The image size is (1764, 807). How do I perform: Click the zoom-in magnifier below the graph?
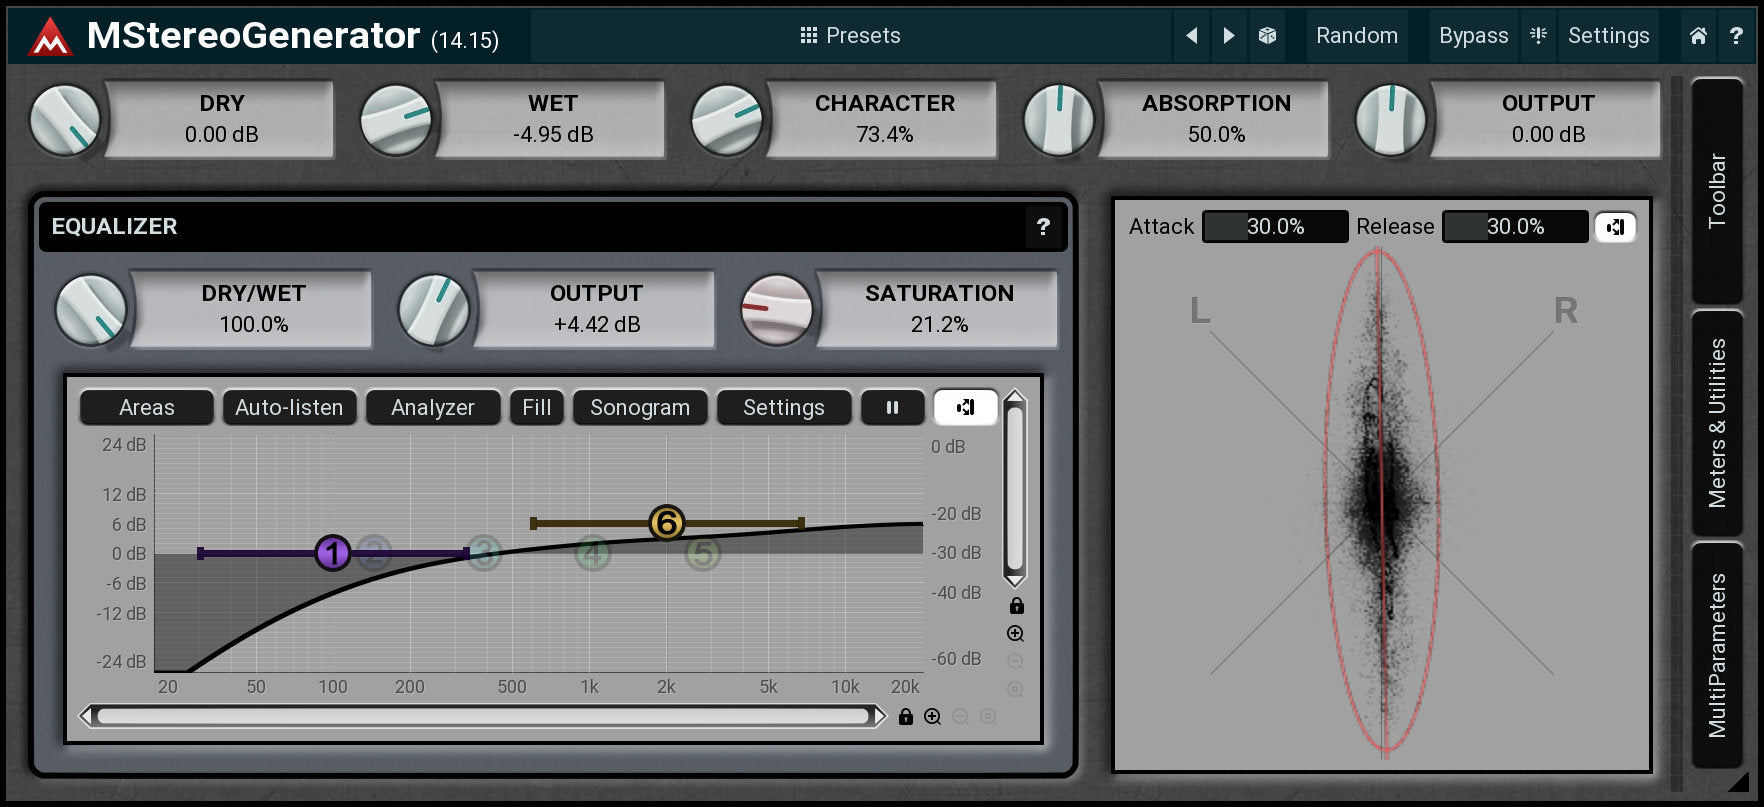click(932, 717)
